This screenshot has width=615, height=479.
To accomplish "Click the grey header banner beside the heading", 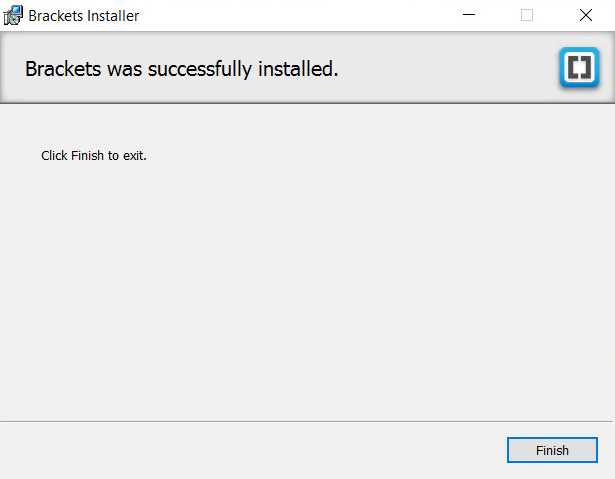I will click(447, 69).
